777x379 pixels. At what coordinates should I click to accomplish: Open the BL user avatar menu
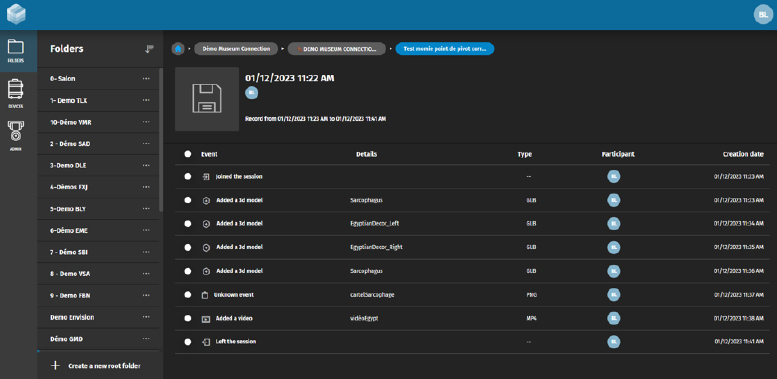[x=763, y=15]
